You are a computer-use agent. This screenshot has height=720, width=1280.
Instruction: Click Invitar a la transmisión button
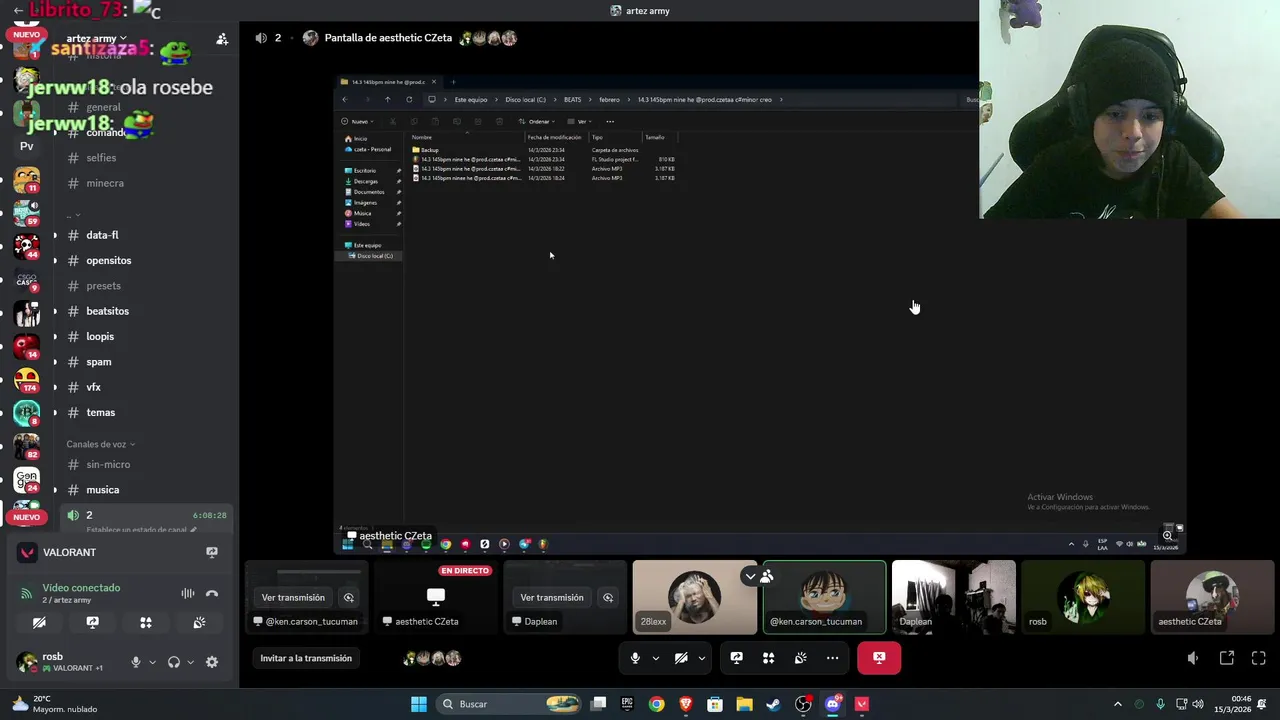(306, 658)
